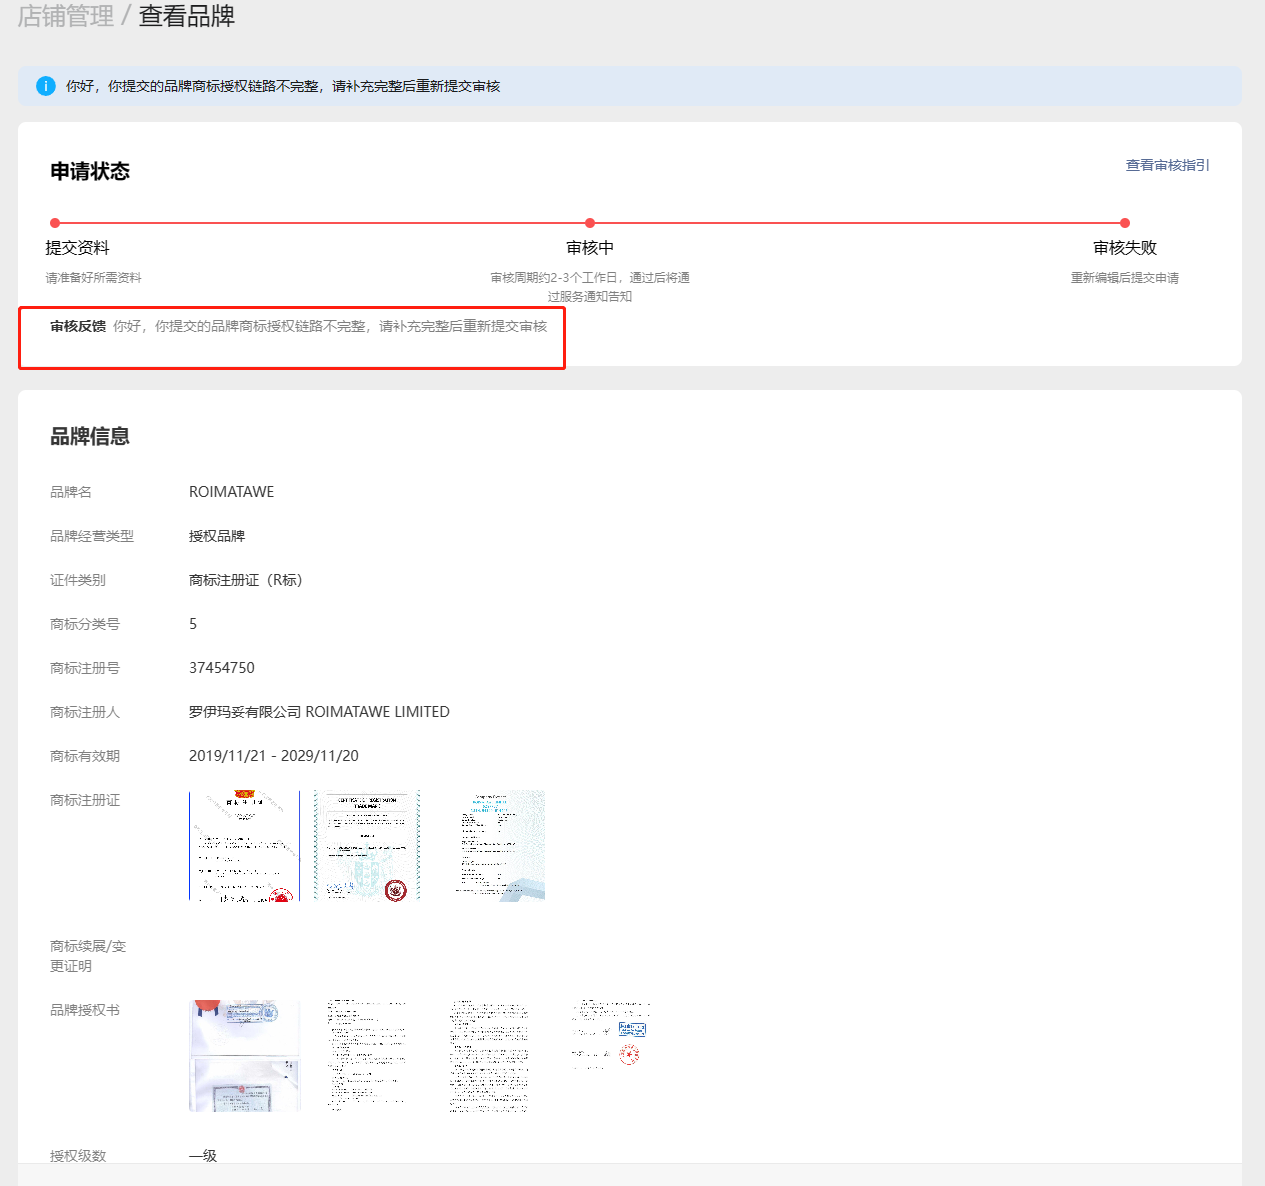Image resolution: width=1265 pixels, height=1186 pixels.
Task: Click the trademark number 37454750
Action: pyautogui.click(x=222, y=668)
